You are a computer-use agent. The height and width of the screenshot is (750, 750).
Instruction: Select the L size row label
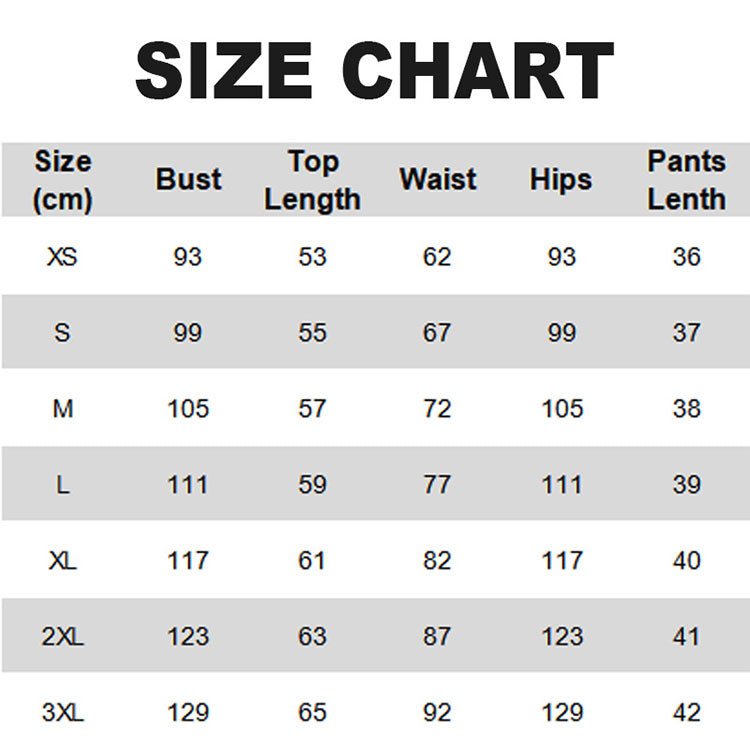coord(62,485)
